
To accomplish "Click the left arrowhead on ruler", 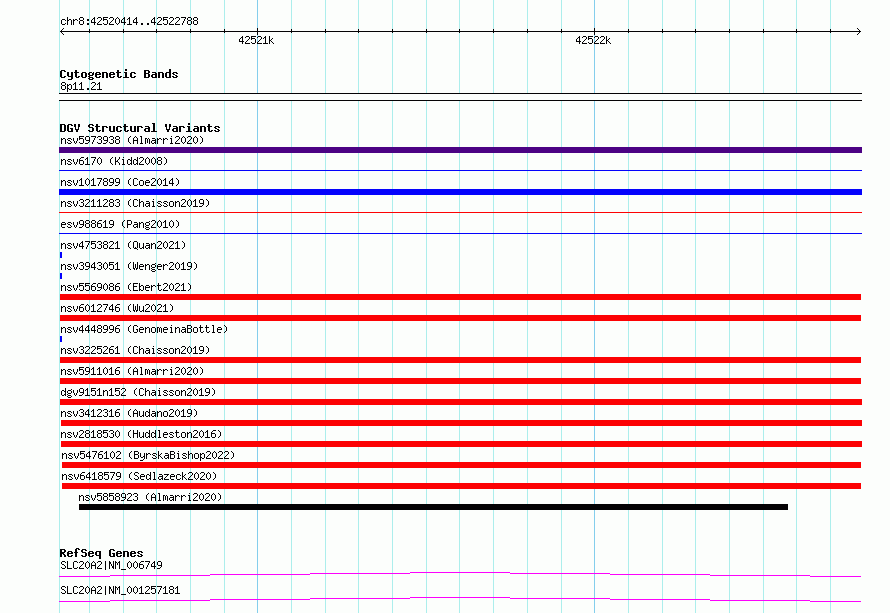I will tap(62, 32).
